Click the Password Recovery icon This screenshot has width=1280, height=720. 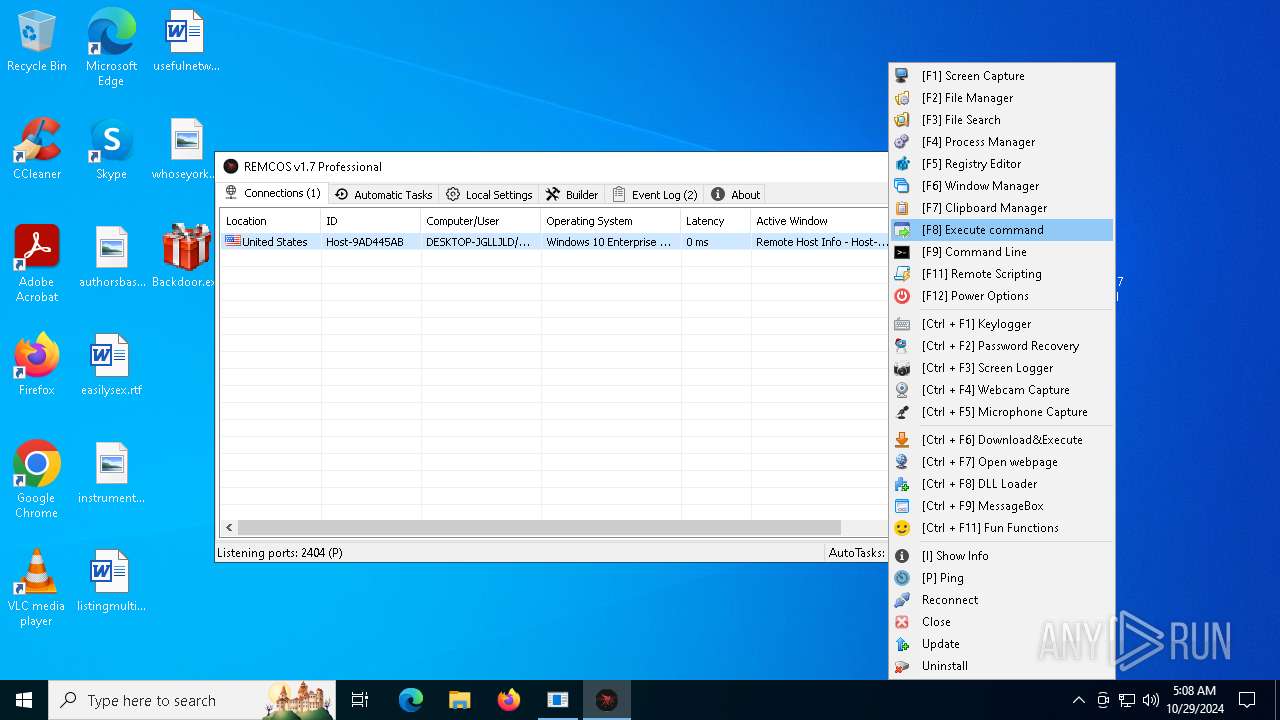point(902,346)
